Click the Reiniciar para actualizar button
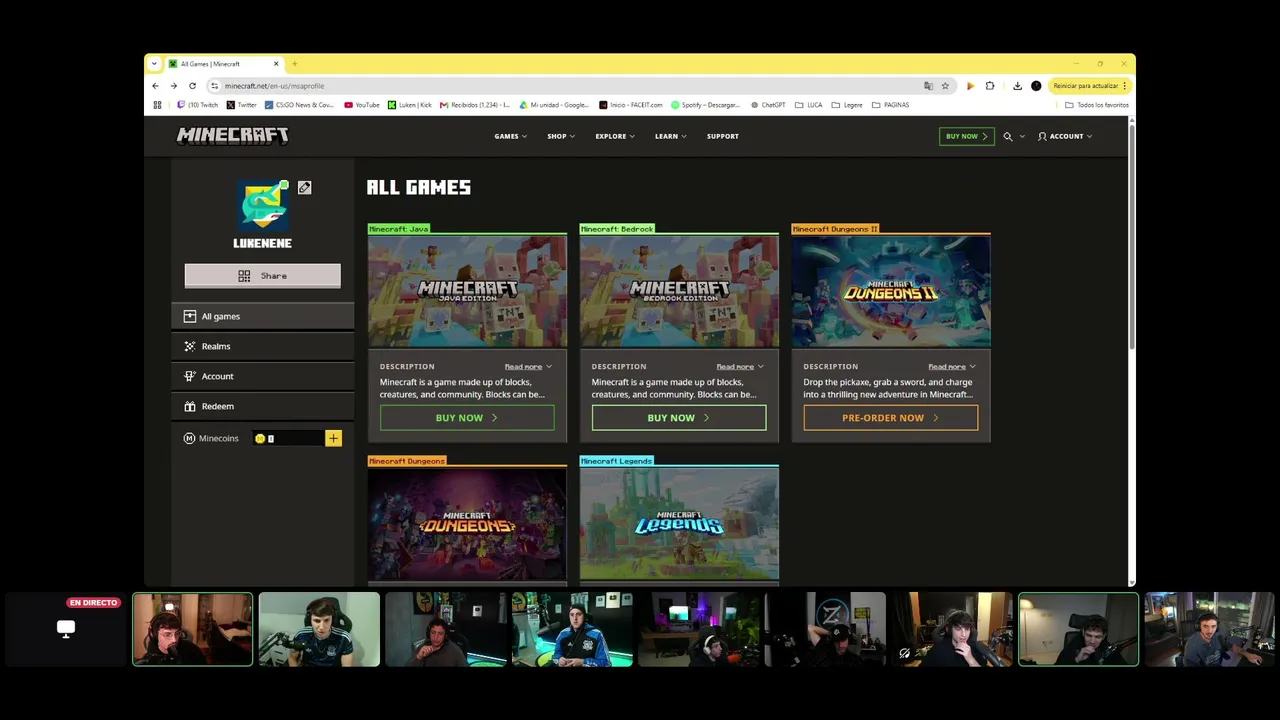The image size is (1280, 720). point(1090,86)
